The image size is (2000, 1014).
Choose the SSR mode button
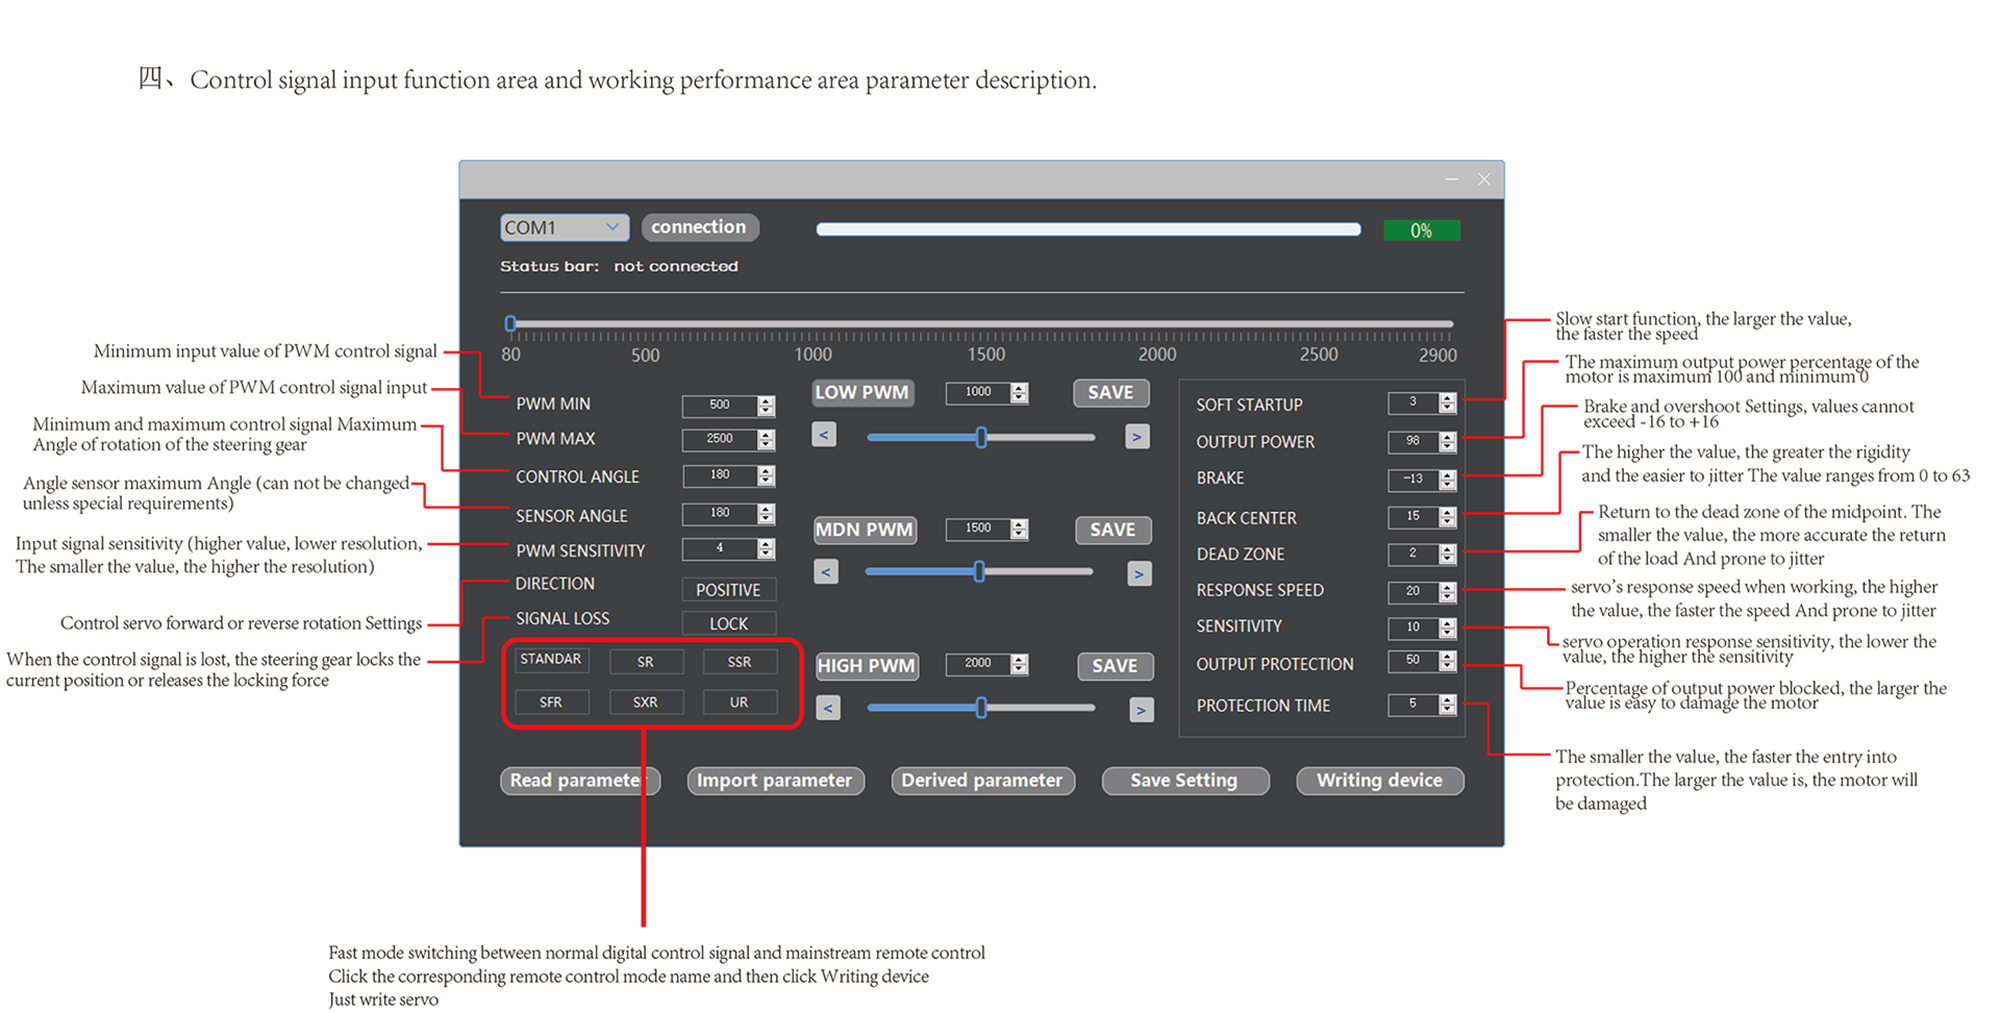[x=739, y=662]
